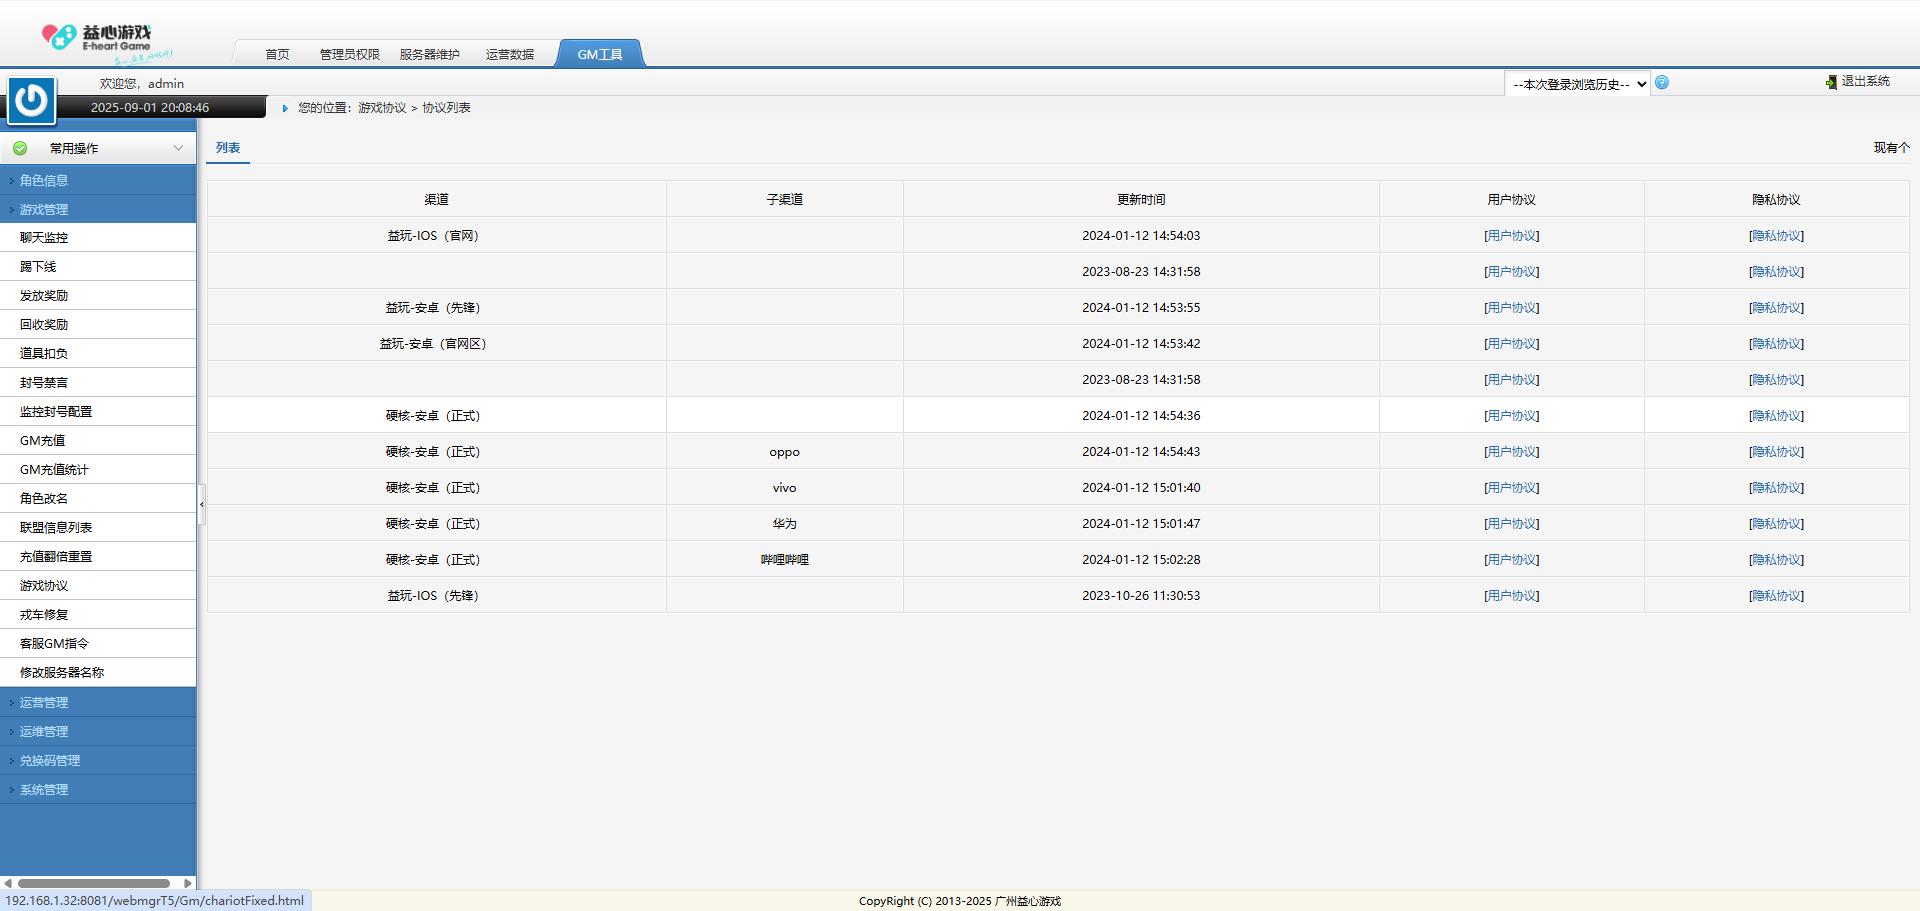
Task: Click the green door exit icon
Action: tap(1830, 82)
